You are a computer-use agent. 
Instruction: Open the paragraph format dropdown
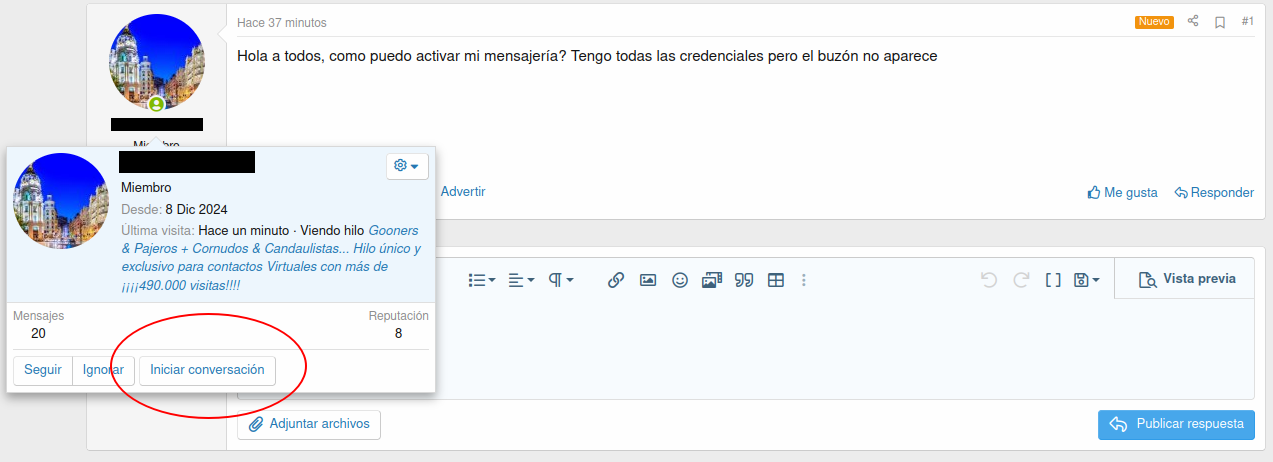click(x=560, y=281)
